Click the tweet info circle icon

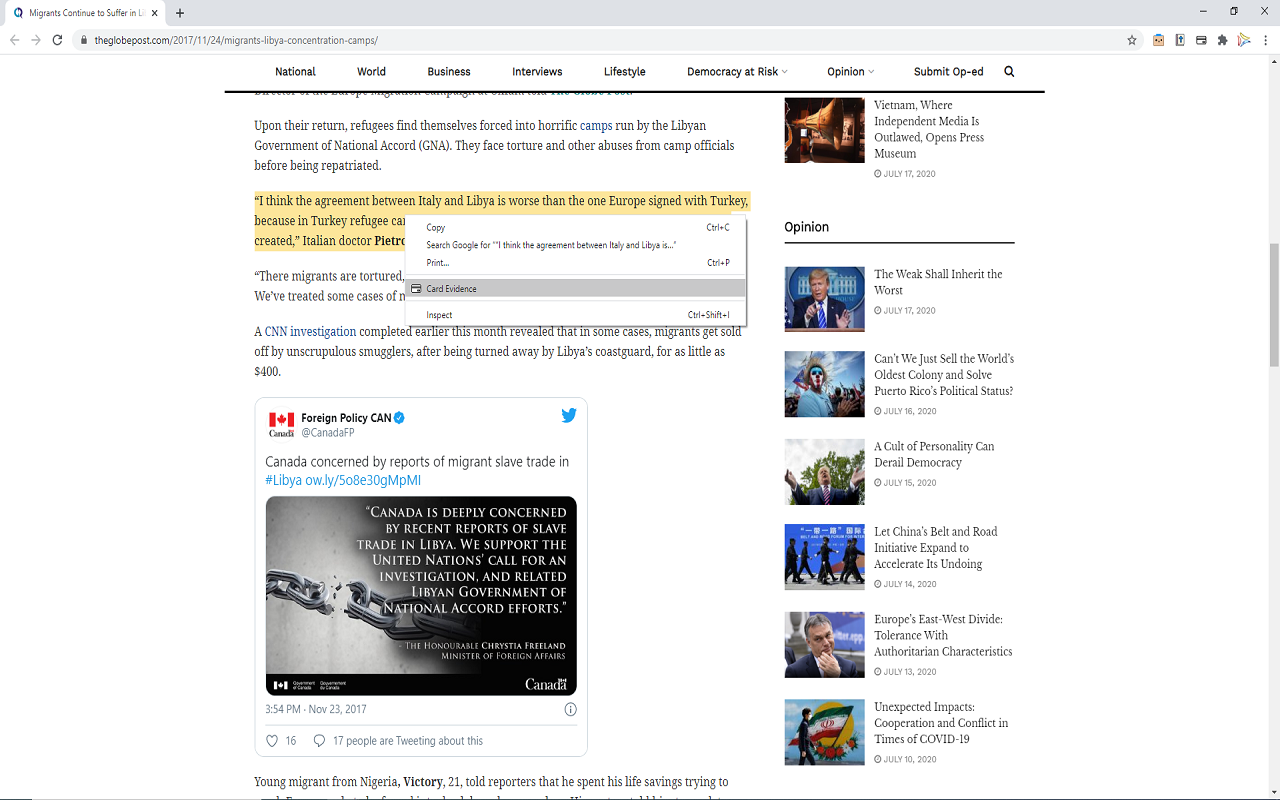(x=570, y=709)
